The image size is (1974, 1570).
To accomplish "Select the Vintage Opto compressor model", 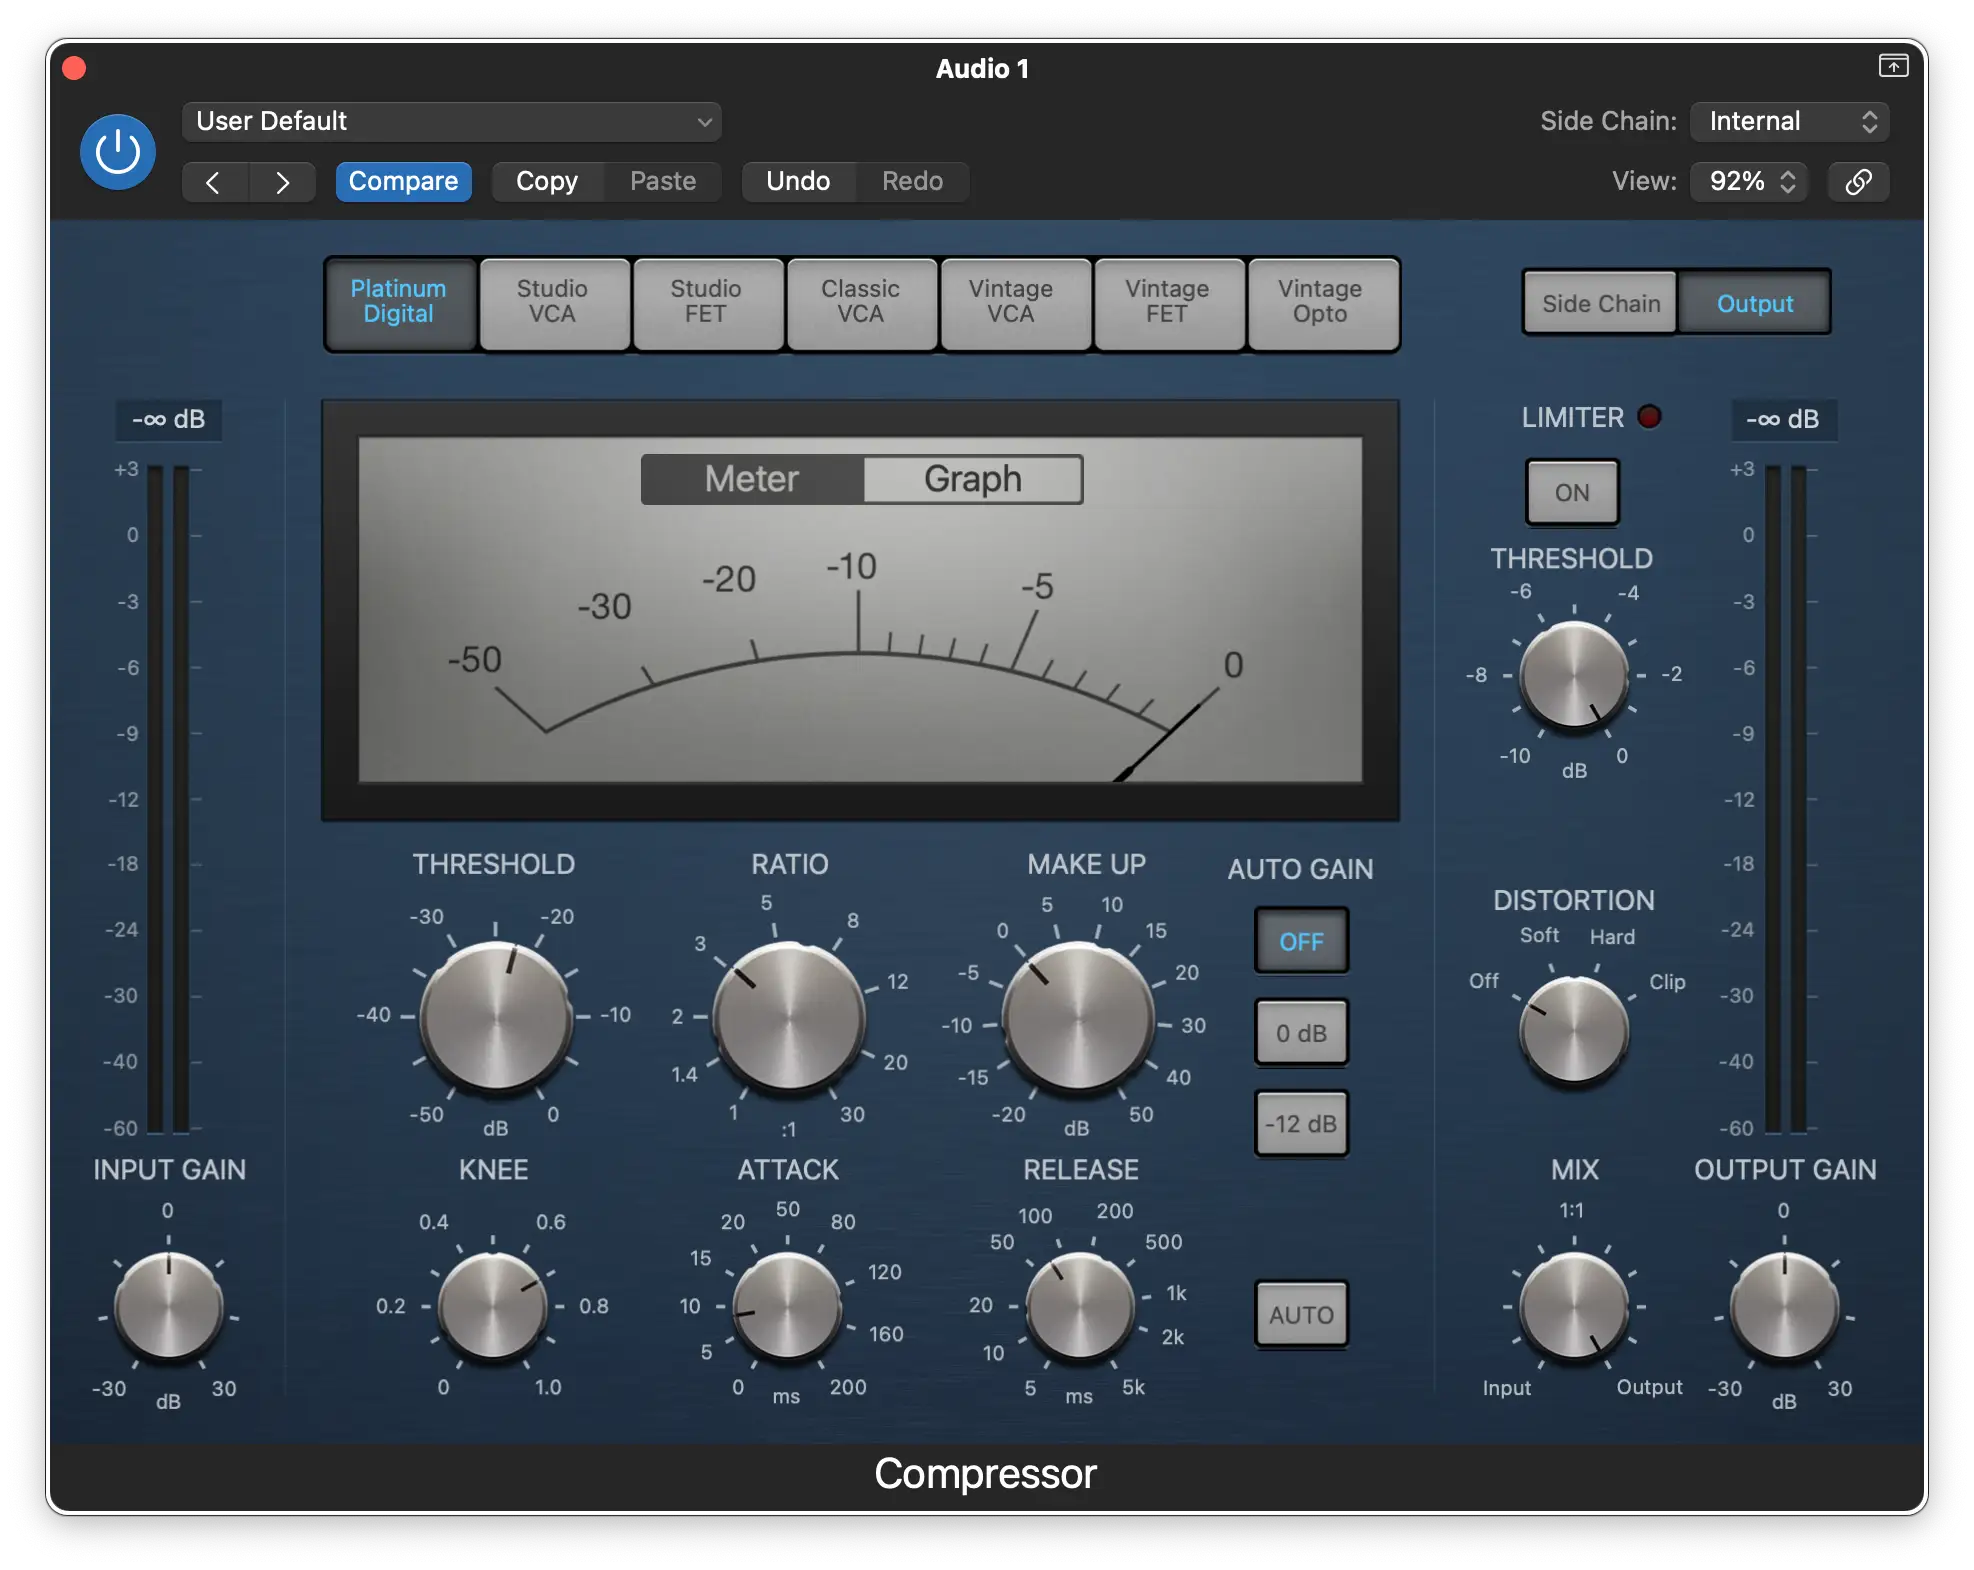I will (x=1320, y=303).
